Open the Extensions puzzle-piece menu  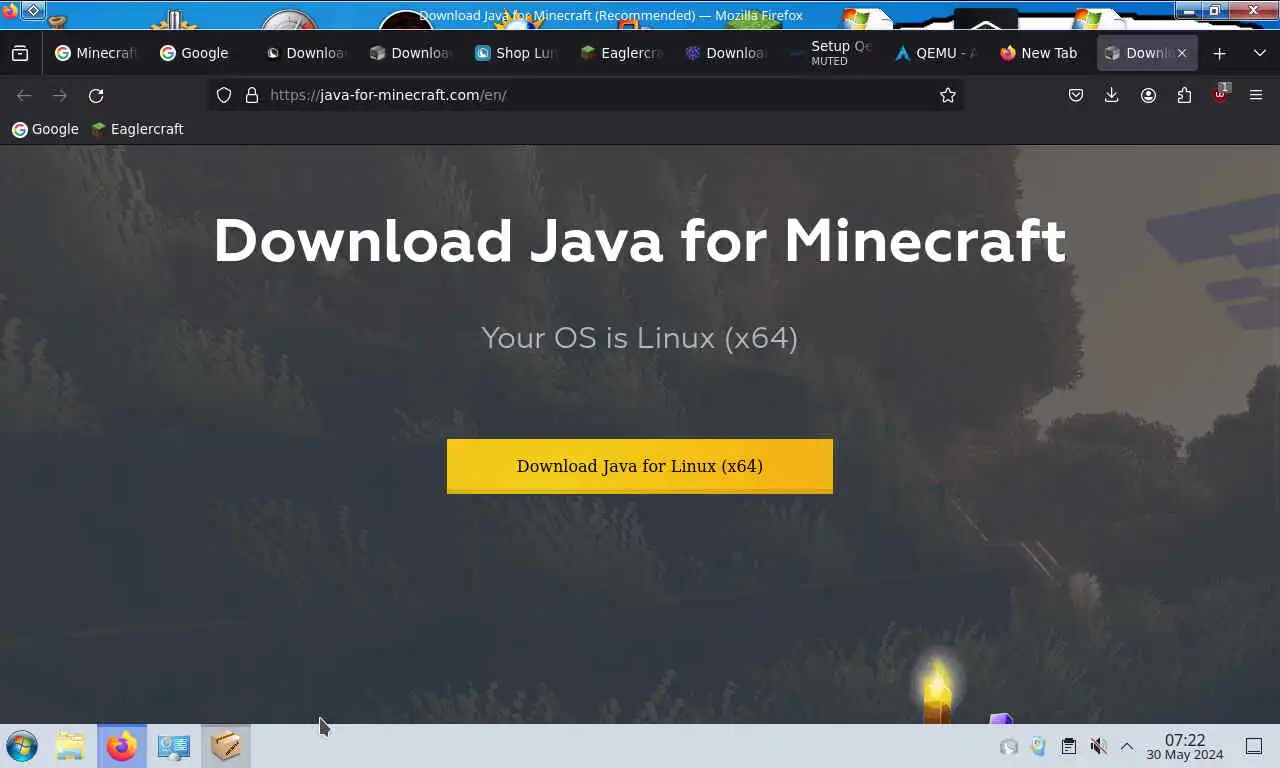(1184, 95)
